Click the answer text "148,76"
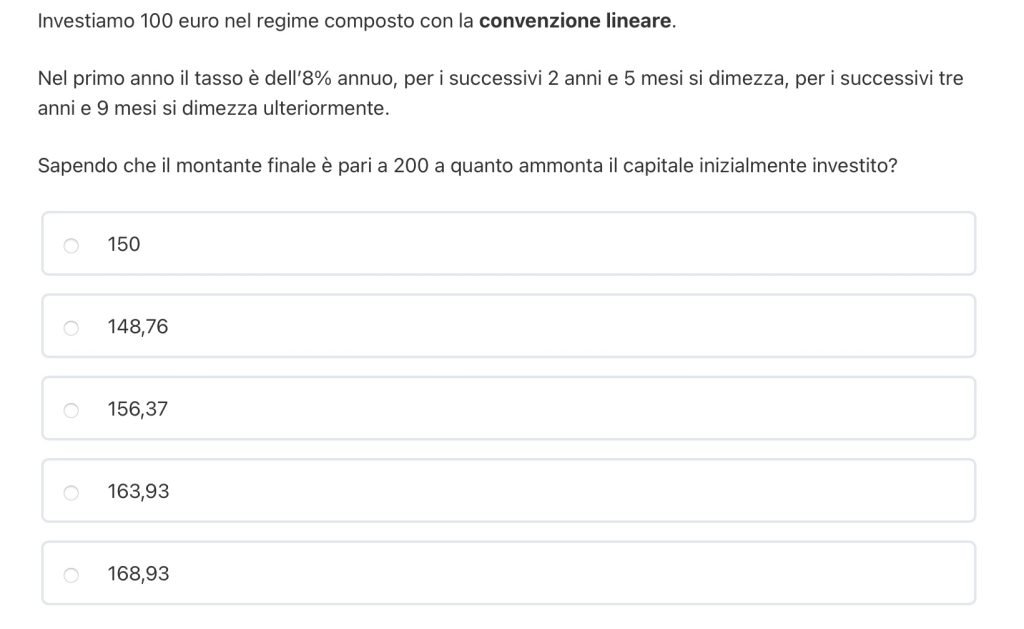This screenshot has width=1024, height=629. point(138,327)
